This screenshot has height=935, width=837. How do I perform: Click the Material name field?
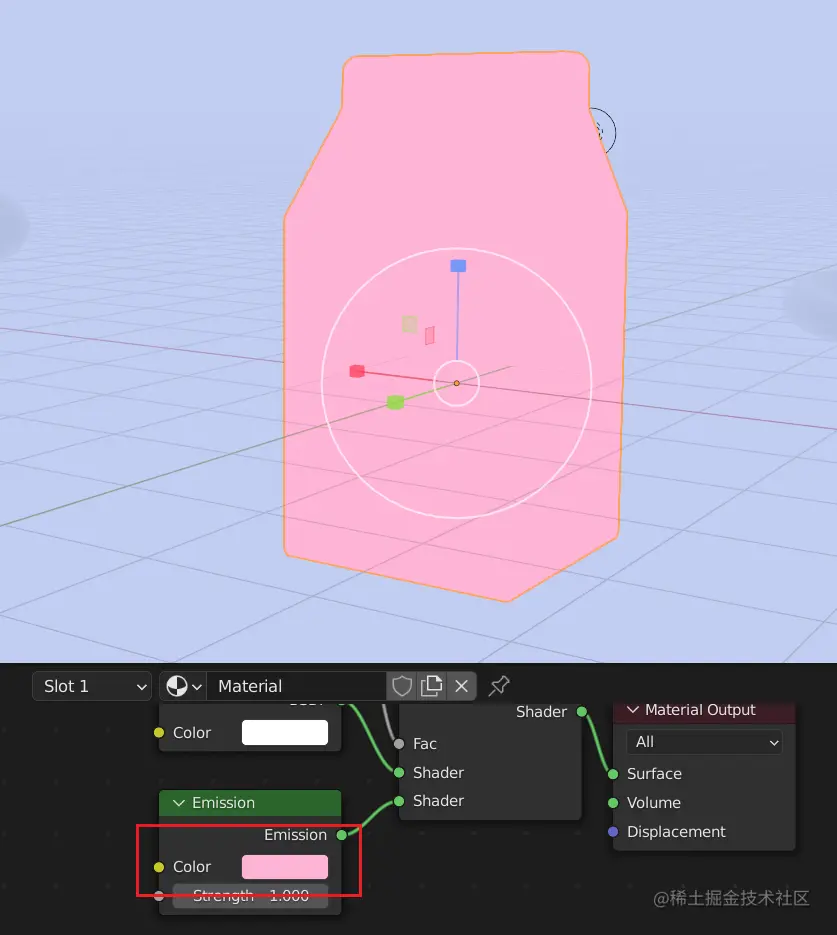pyautogui.click(x=297, y=686)
